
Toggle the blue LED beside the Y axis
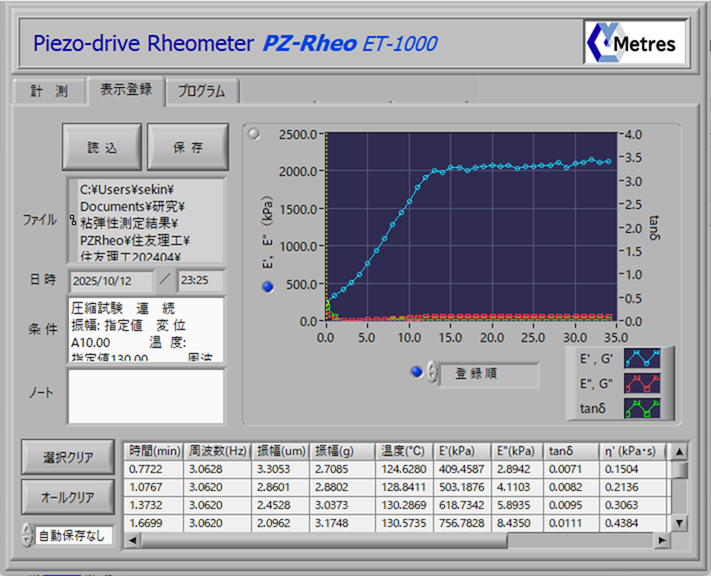pyautogui.click(x=267, y=287)
